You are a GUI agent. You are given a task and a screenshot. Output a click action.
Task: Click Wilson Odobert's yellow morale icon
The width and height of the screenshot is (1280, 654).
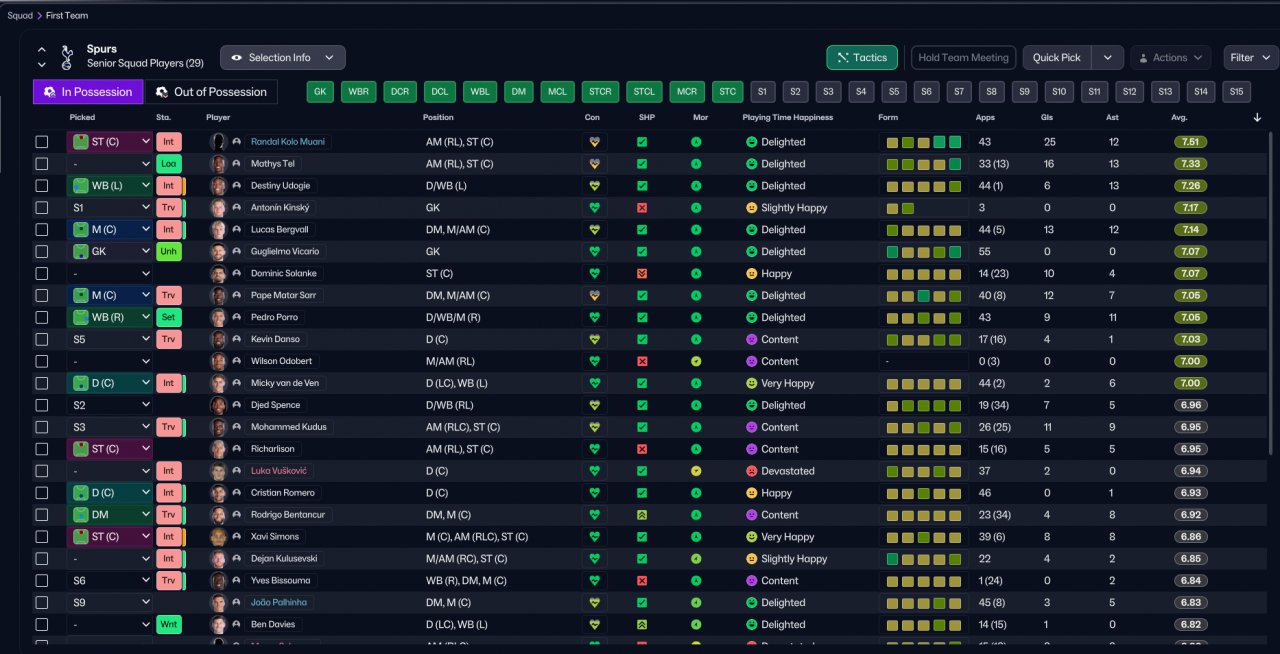click(x=696, y=361)
